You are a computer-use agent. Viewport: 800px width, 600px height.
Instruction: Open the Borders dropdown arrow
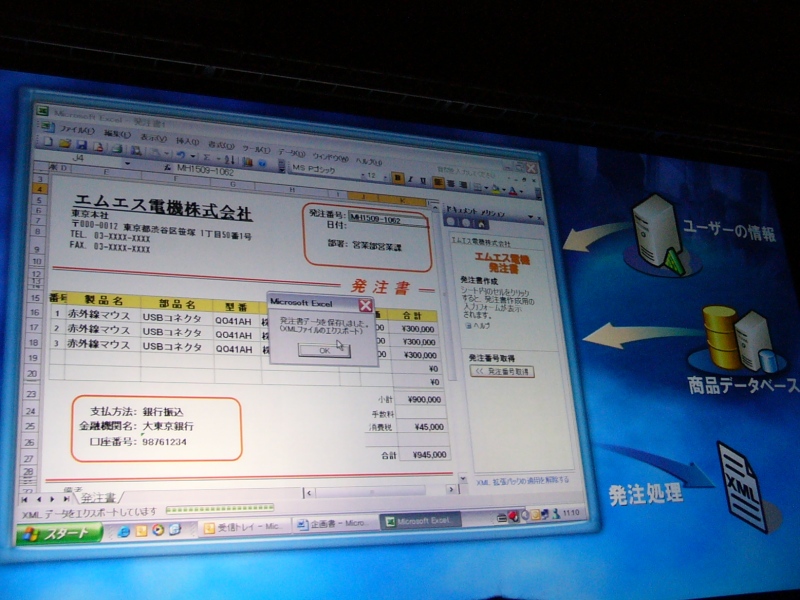(486, 188)
